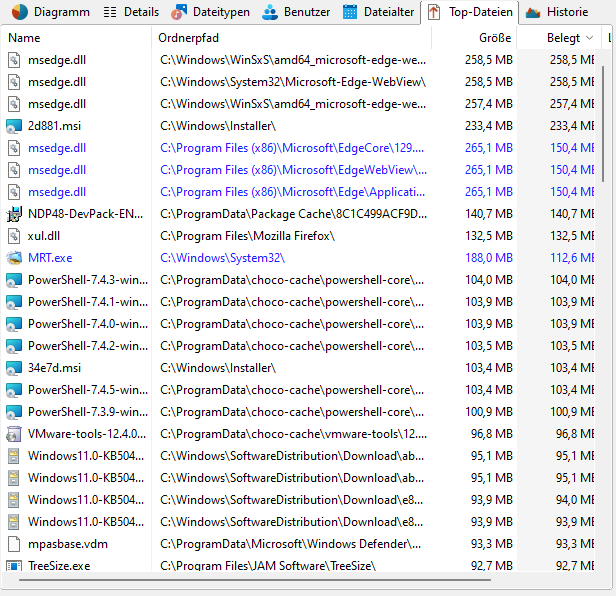Select the NDP48-DevPack-EN... file name

(85, 214)
